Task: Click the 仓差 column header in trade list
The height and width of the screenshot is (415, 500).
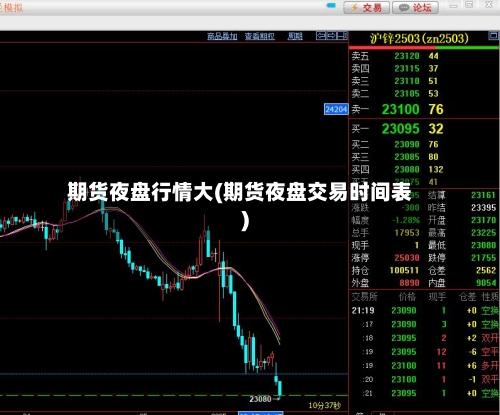Action: point(467,297)
